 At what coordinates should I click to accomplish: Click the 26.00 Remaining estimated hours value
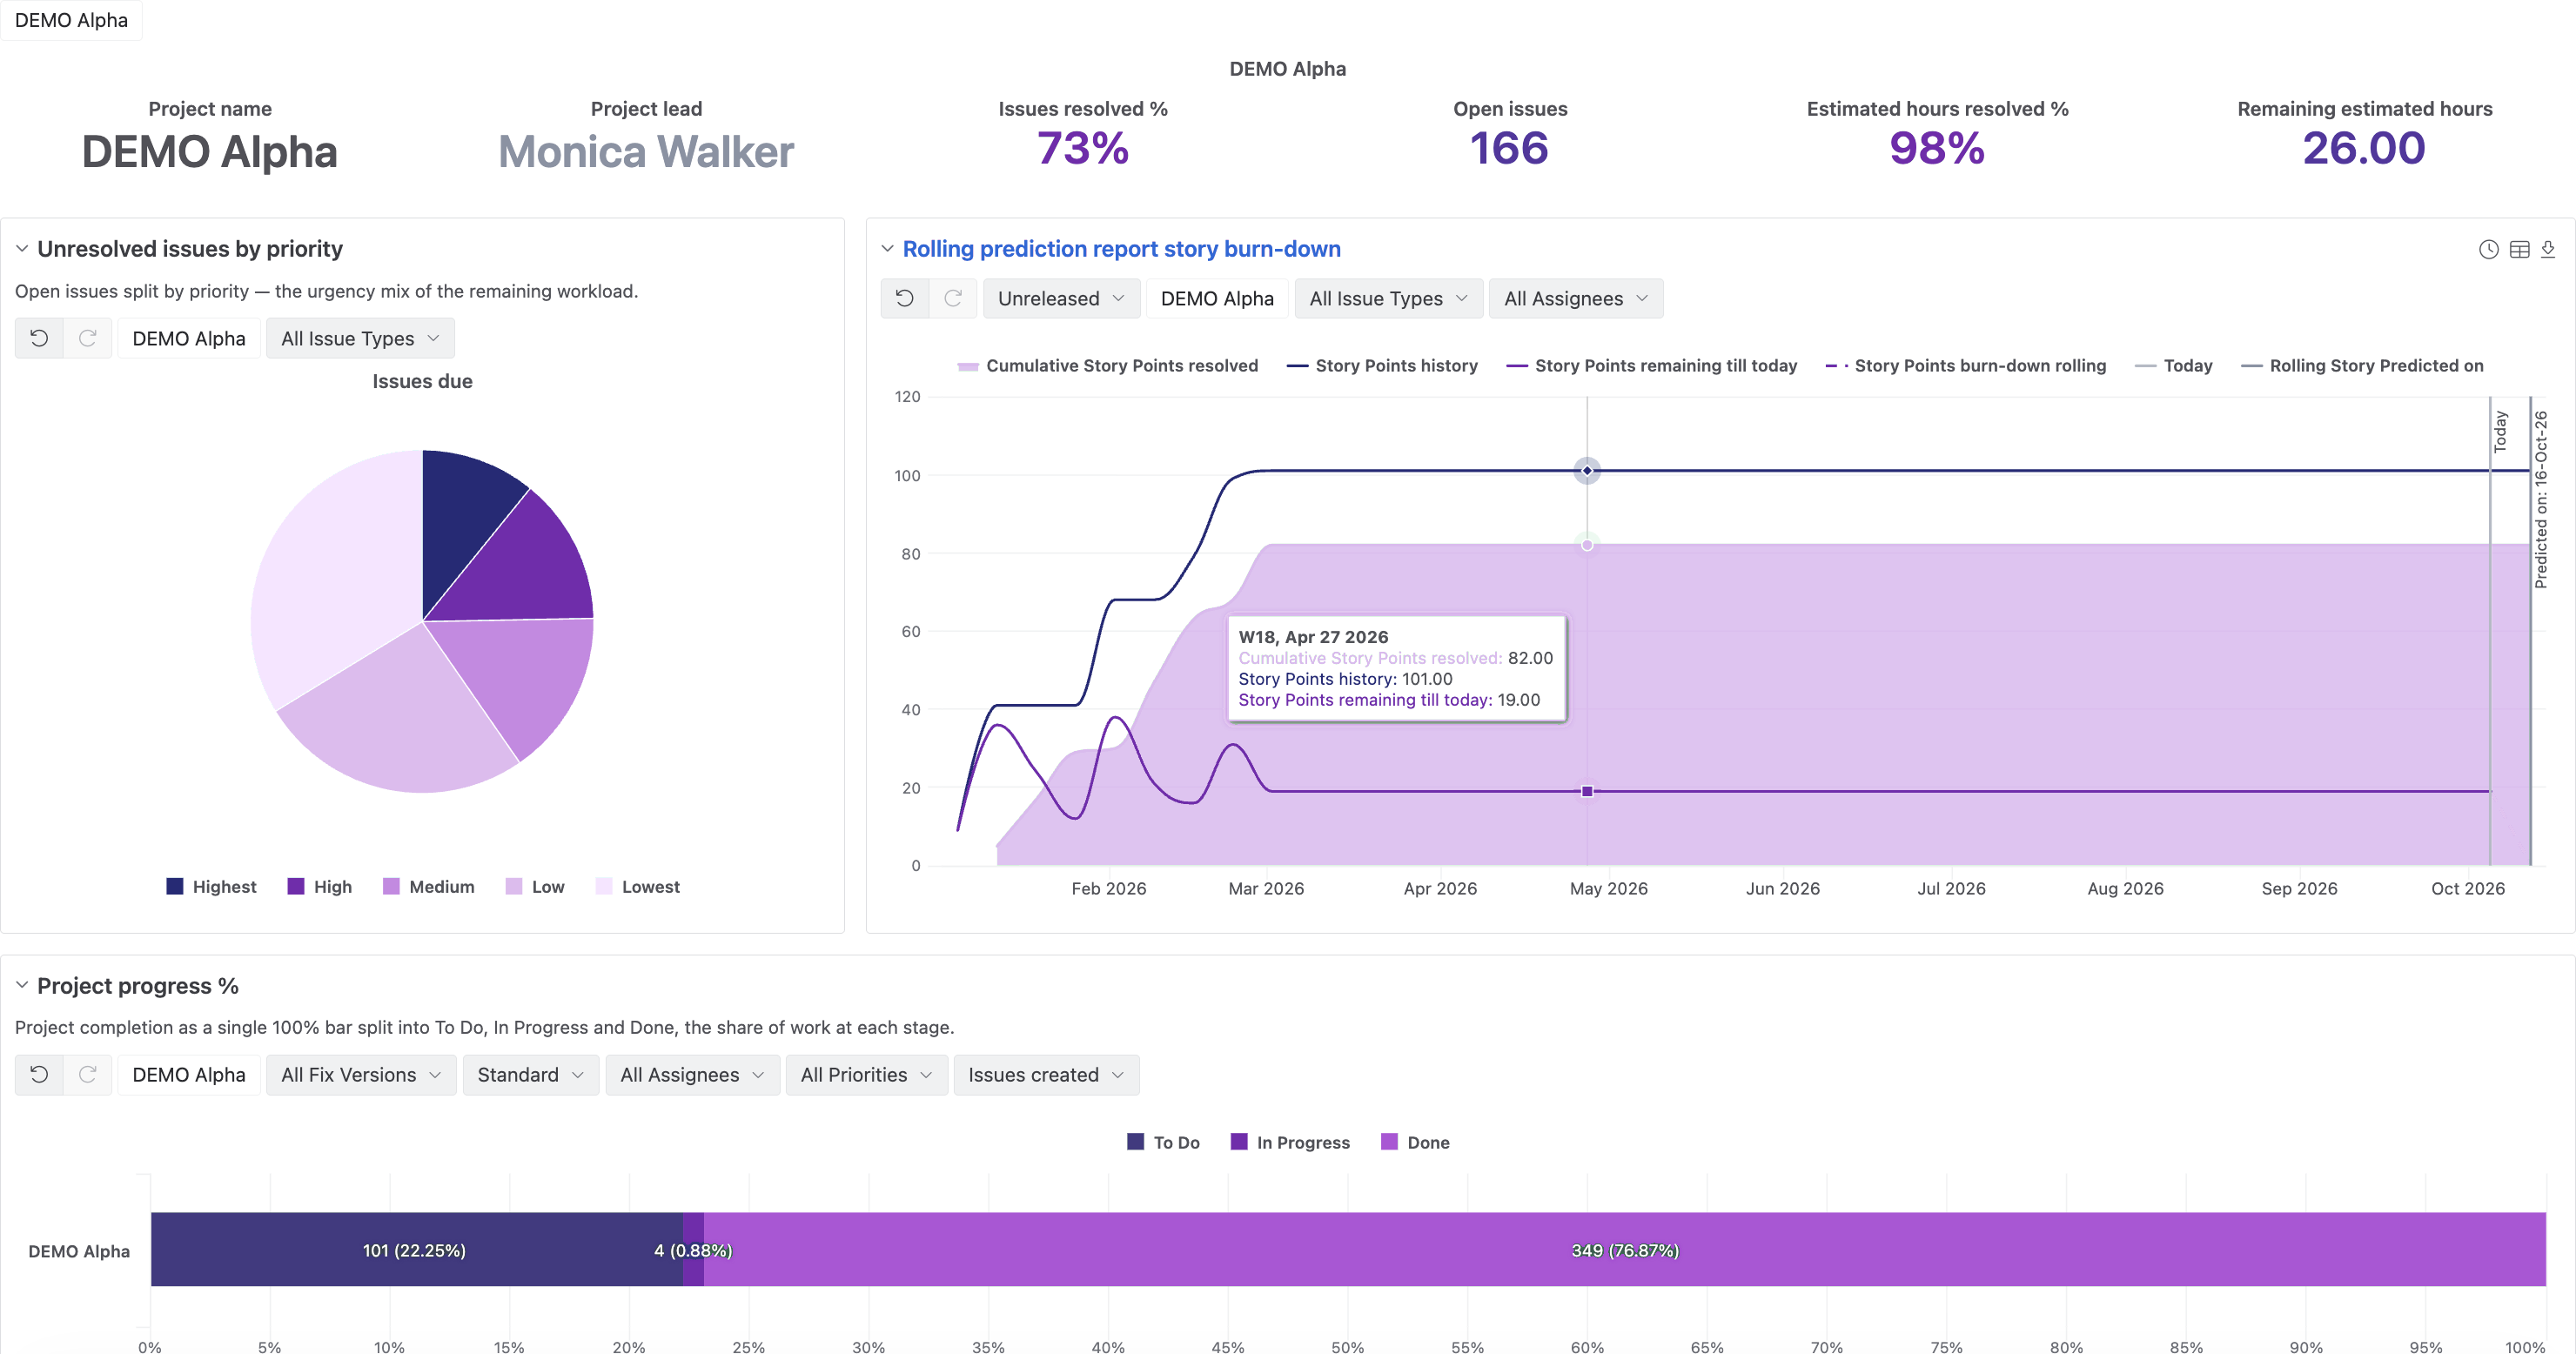[2364, 148]
